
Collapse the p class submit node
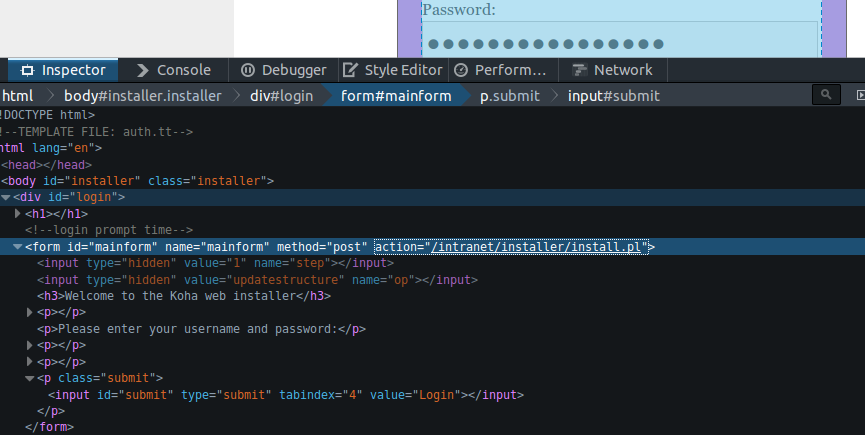(30, 379)
